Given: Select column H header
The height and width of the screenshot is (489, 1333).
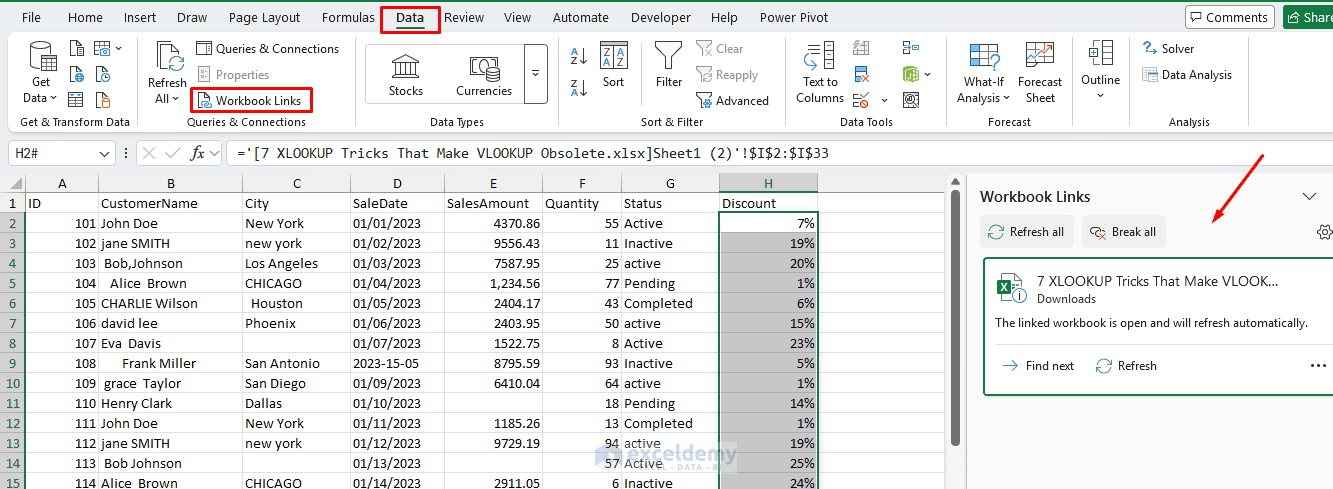Looking at the screenshot, I should coord(768,183).
